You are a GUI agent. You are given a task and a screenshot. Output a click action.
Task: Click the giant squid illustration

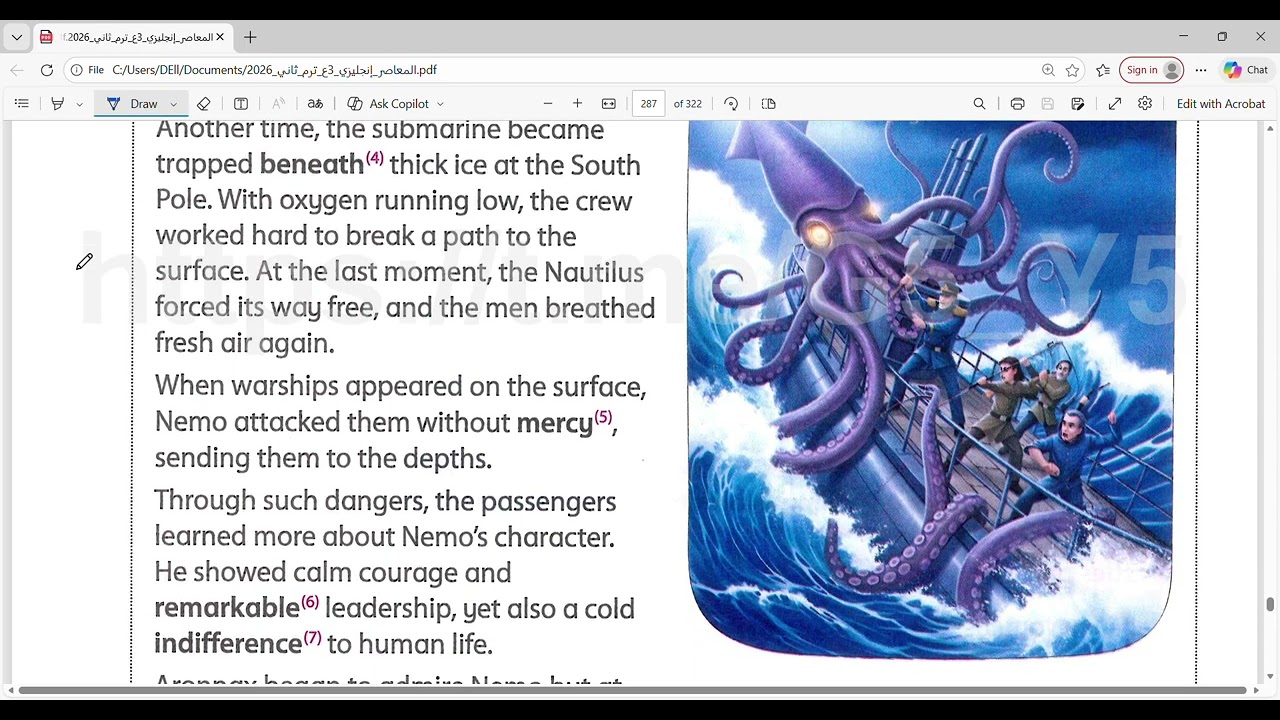(931, 389)
